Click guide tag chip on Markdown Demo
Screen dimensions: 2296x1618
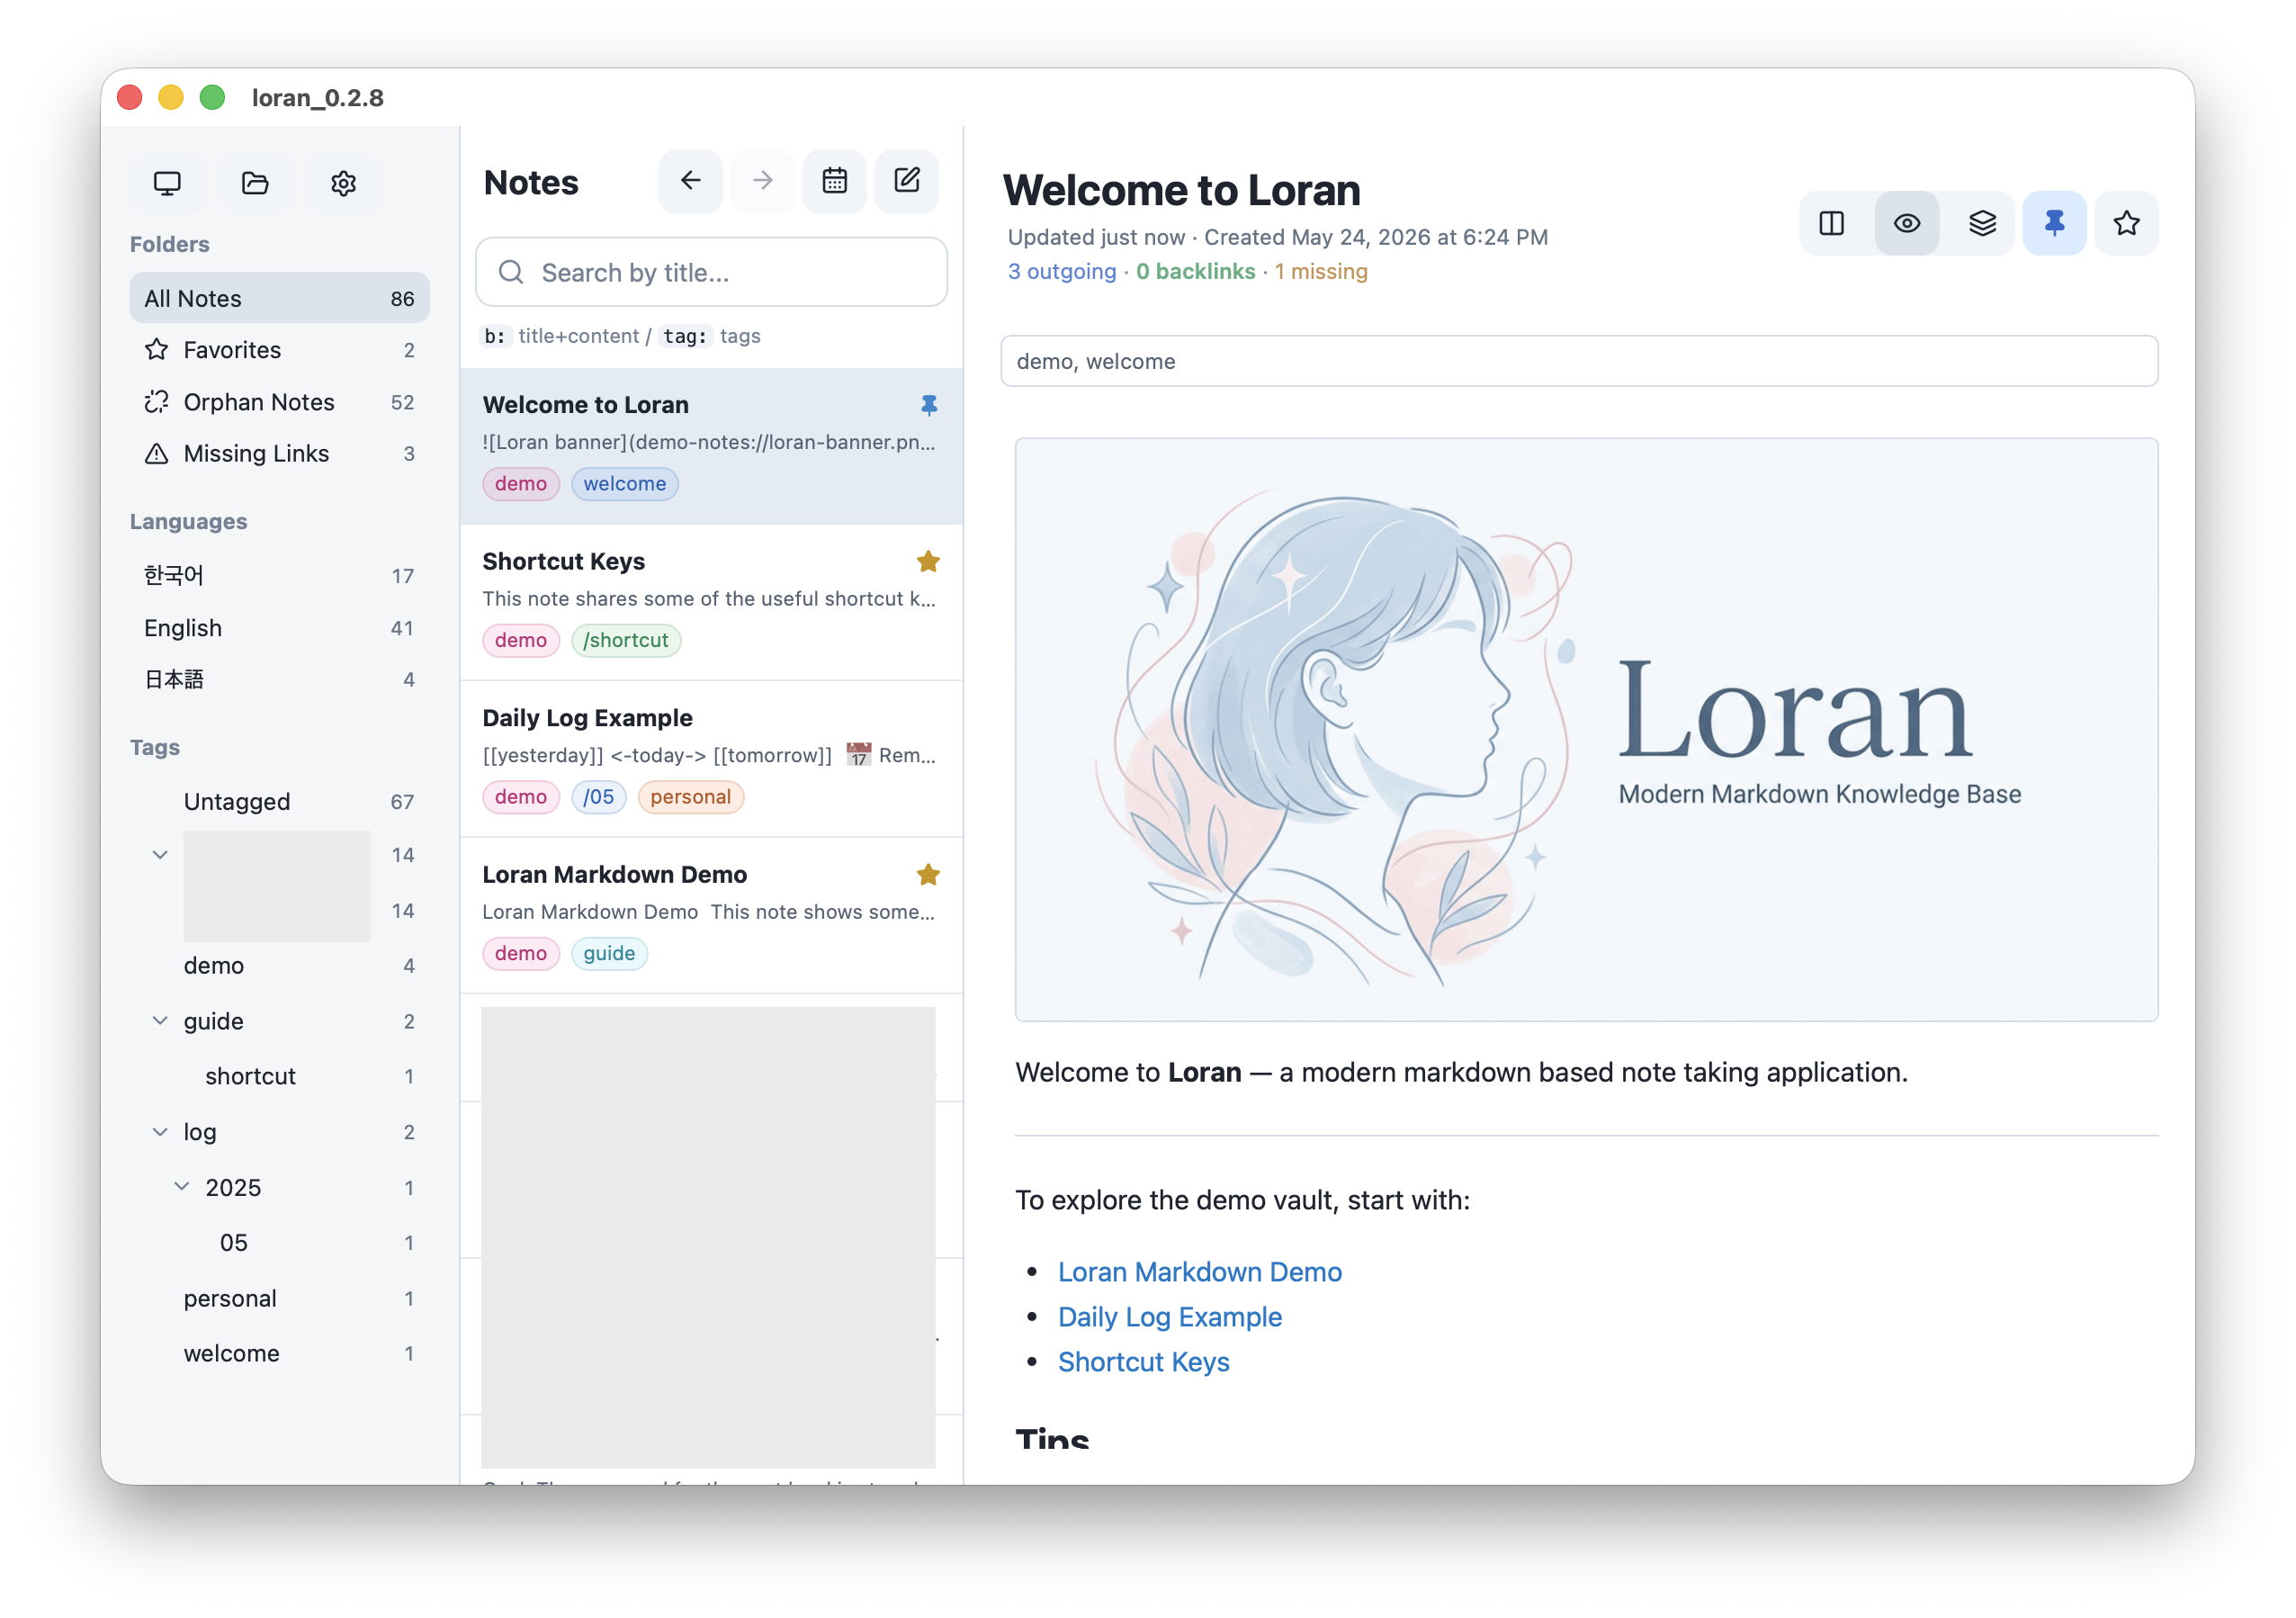(610, 953)
